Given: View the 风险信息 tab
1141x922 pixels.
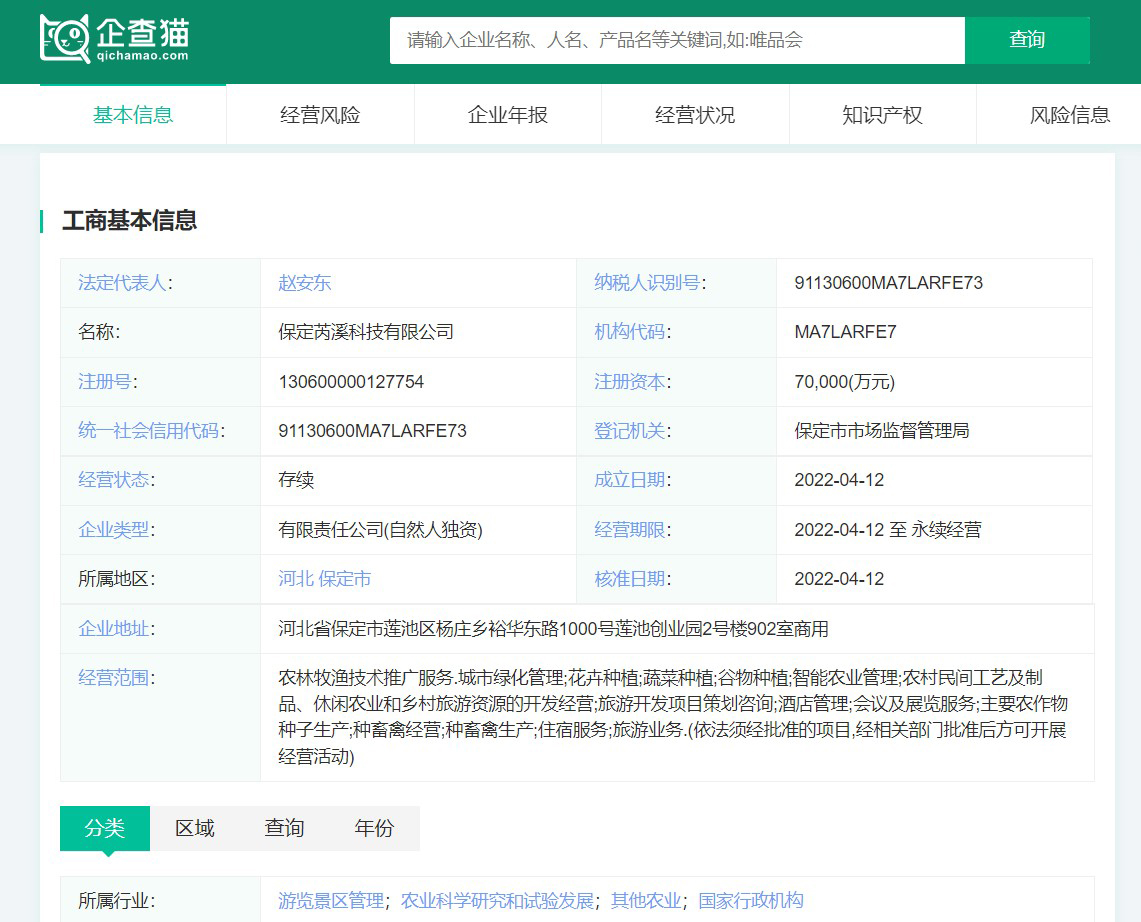Looking at the screenshot, I should (1069, 115).
